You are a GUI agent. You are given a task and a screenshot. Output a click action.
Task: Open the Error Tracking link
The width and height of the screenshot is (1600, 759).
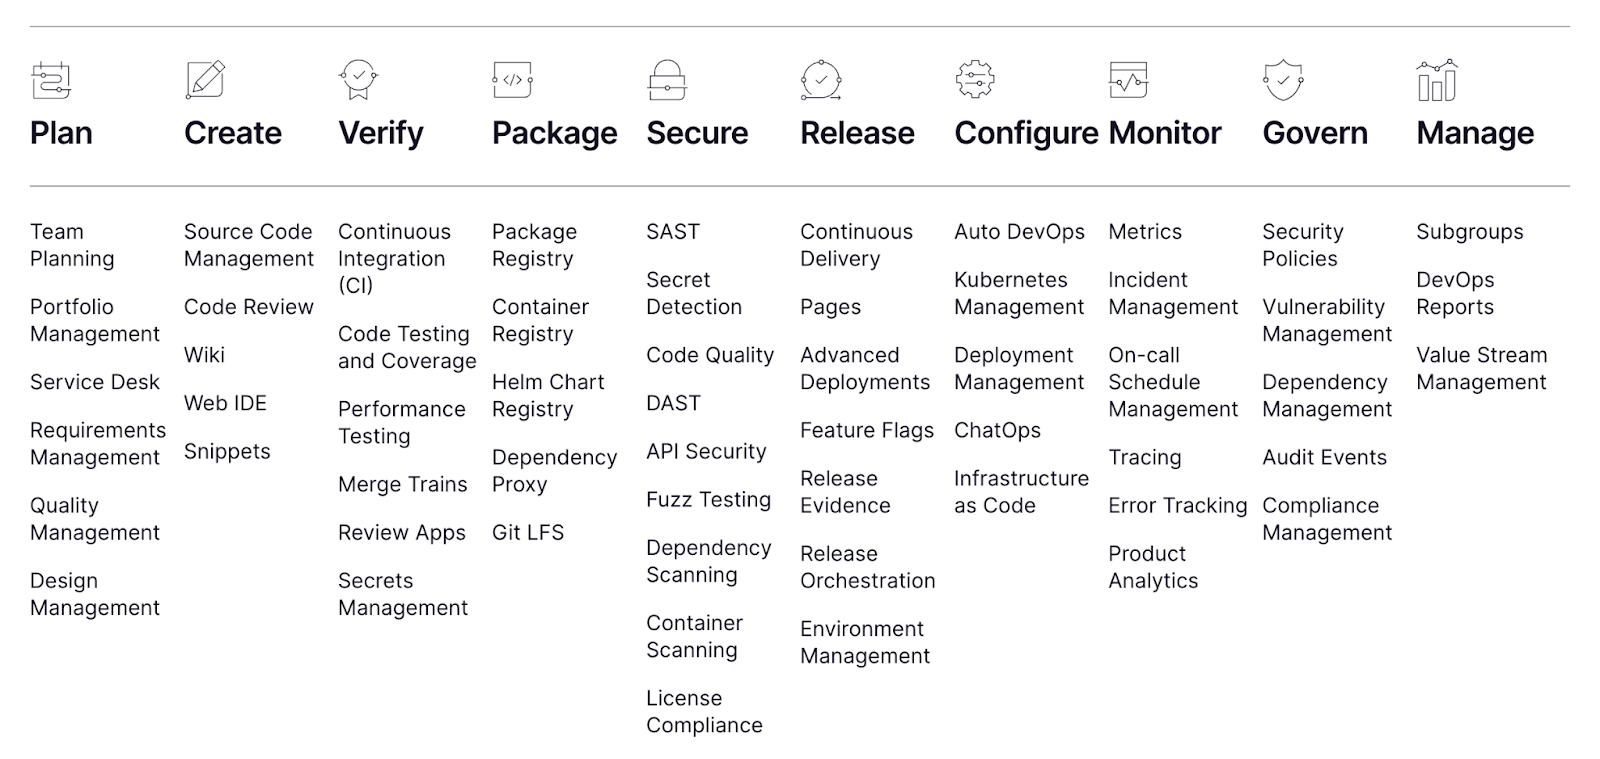pyautogui.click(x=1177, y=505)
